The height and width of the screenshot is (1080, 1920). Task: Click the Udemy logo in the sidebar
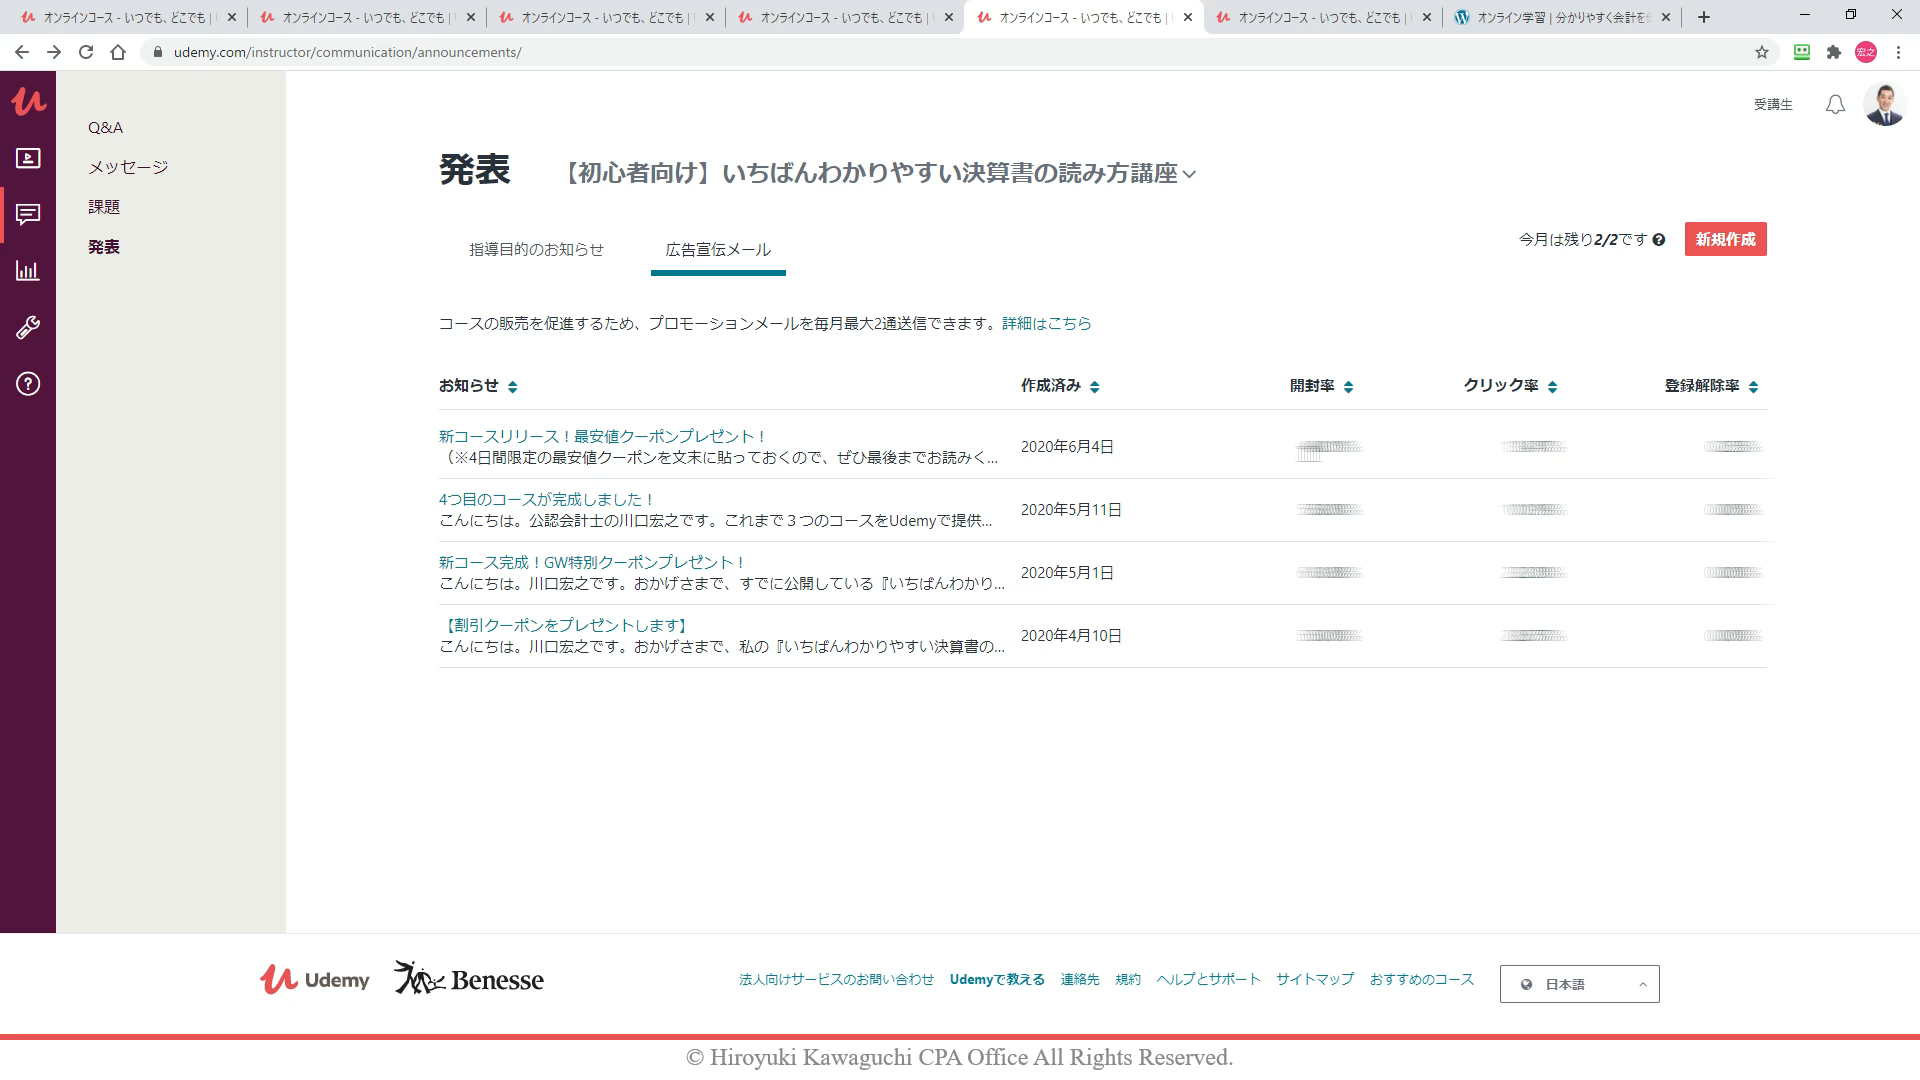28,101
